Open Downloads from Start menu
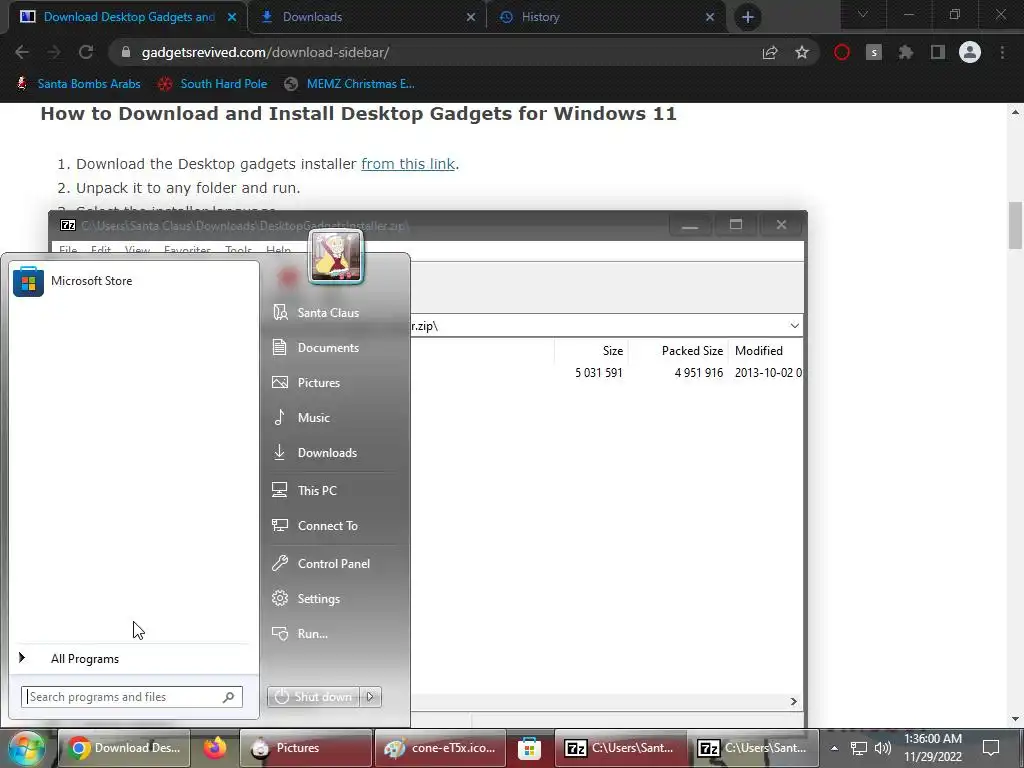The image size is (1024, 768). click(x=327, y=453)
